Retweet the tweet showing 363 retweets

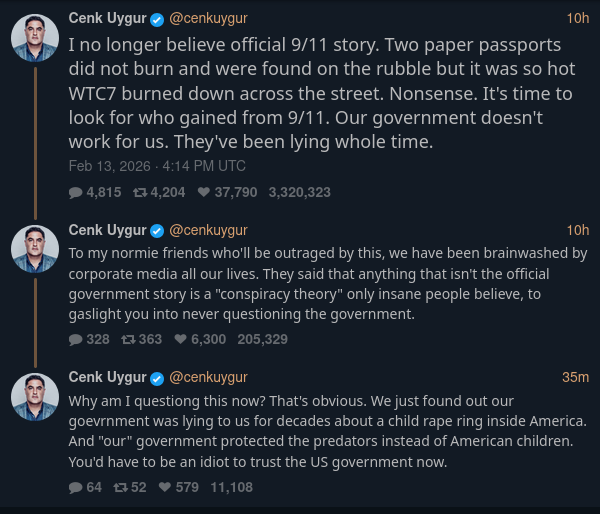[128, 339]
